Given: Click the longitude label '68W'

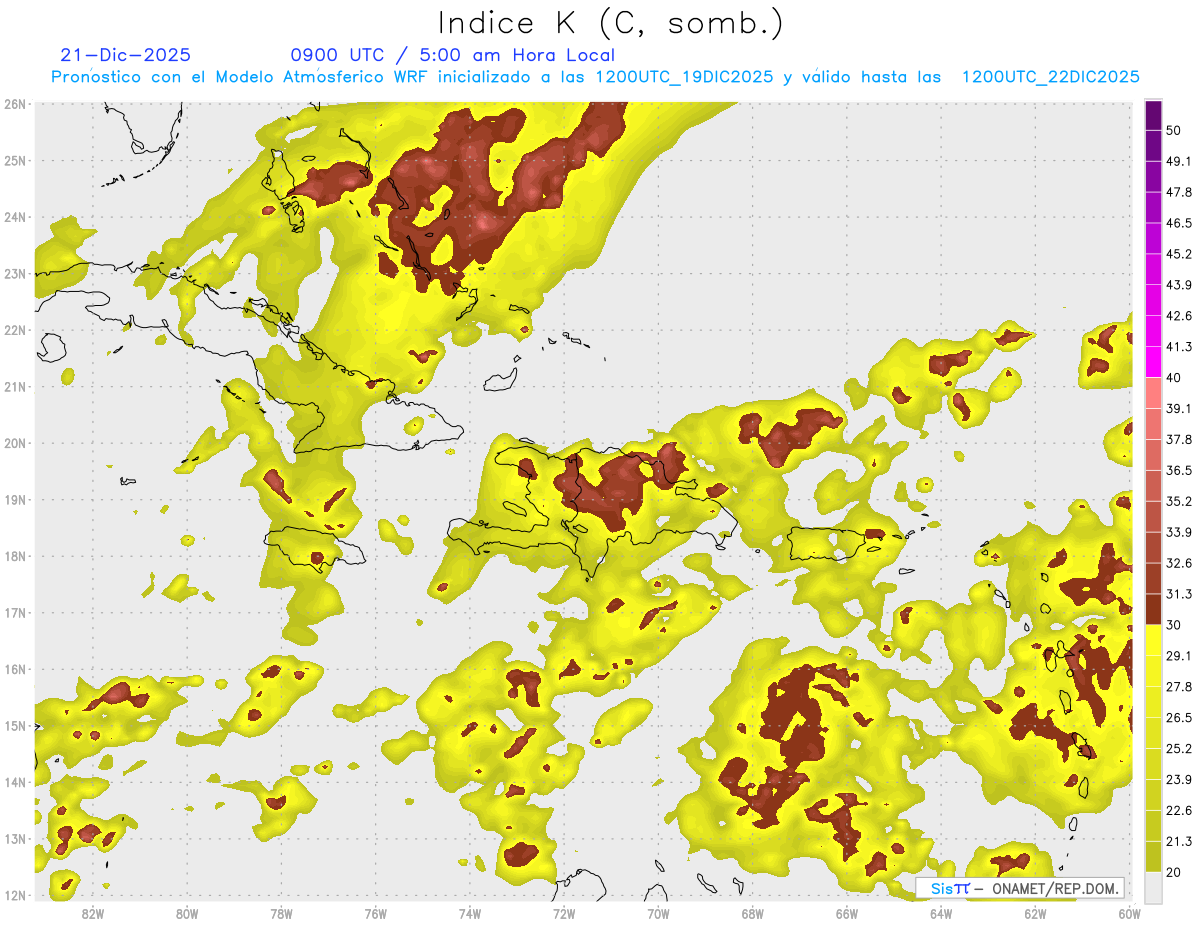Looking at the screenshot, I should [752, 914].
